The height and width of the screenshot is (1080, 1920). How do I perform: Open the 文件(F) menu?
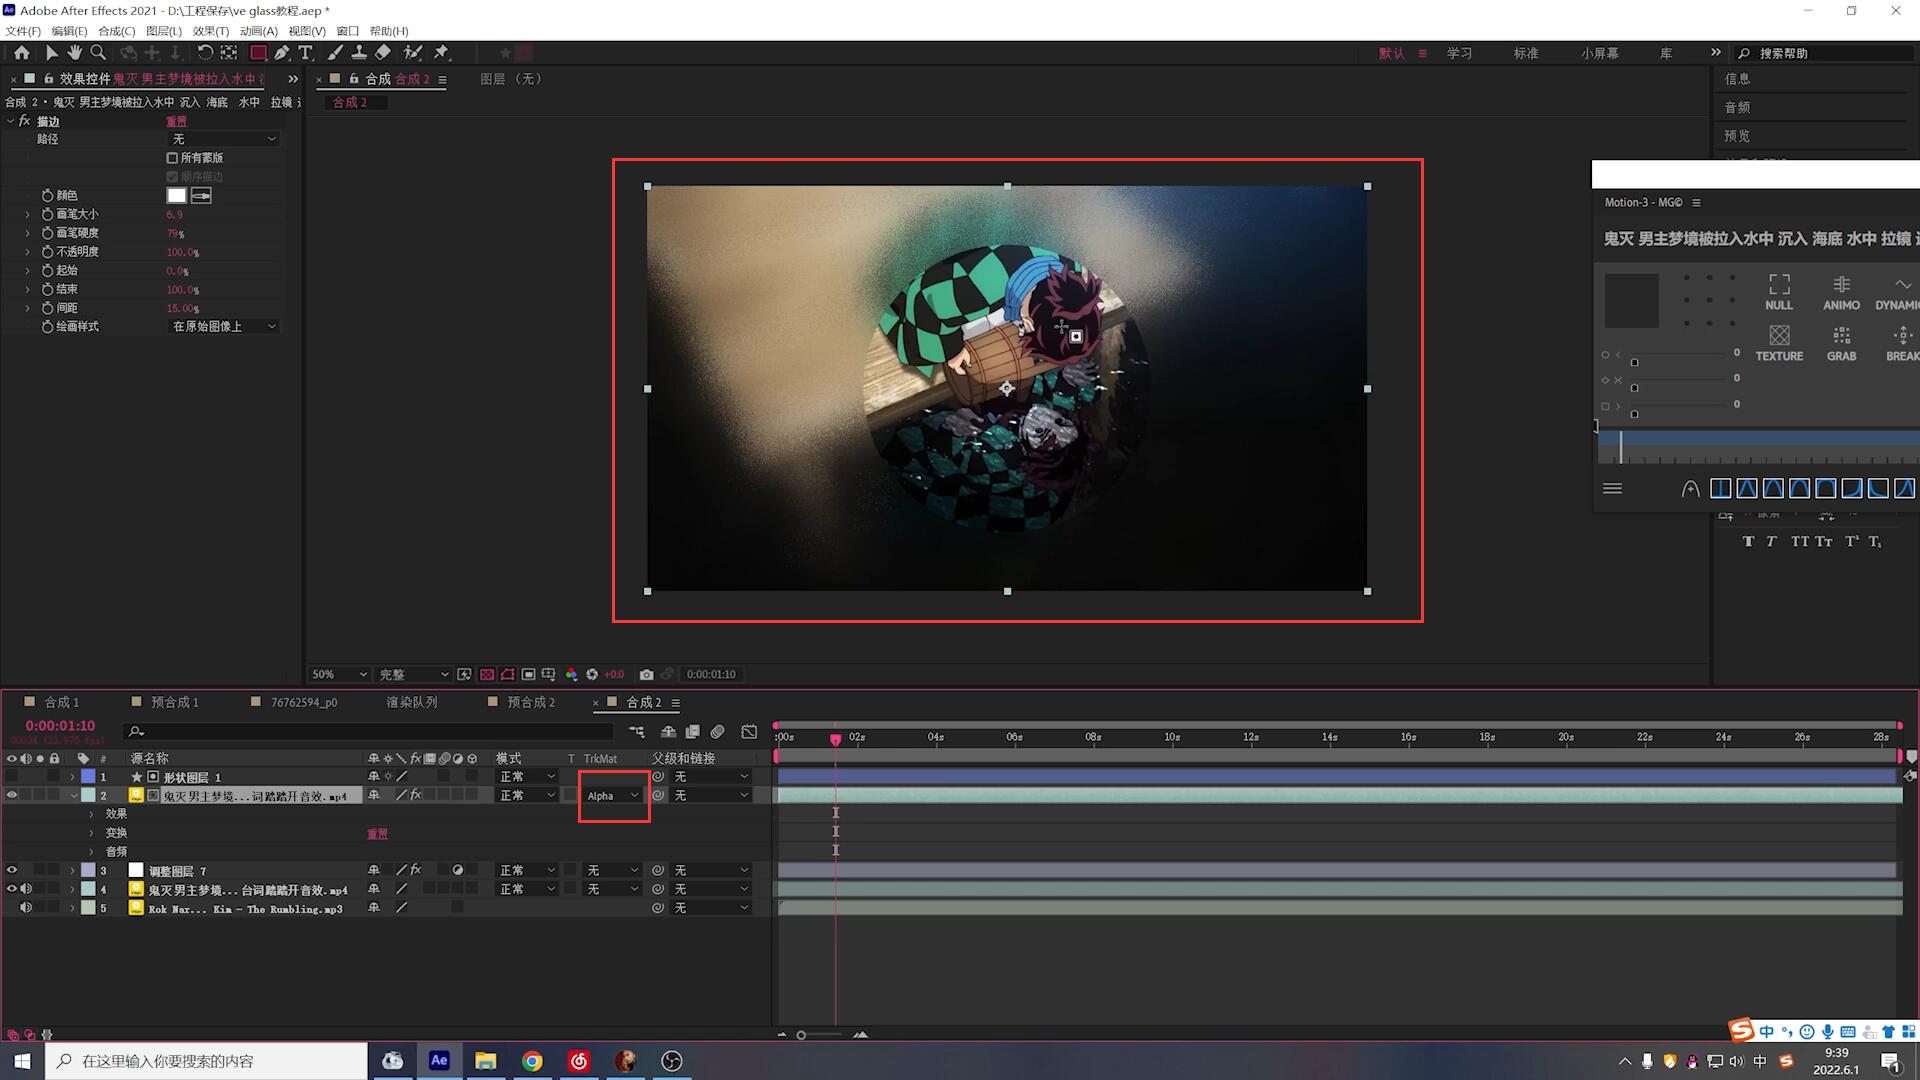[x=22, y=31]
